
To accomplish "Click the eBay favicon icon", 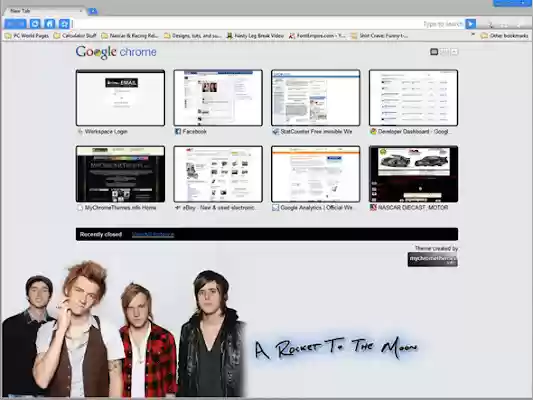I will coord(178,208).
